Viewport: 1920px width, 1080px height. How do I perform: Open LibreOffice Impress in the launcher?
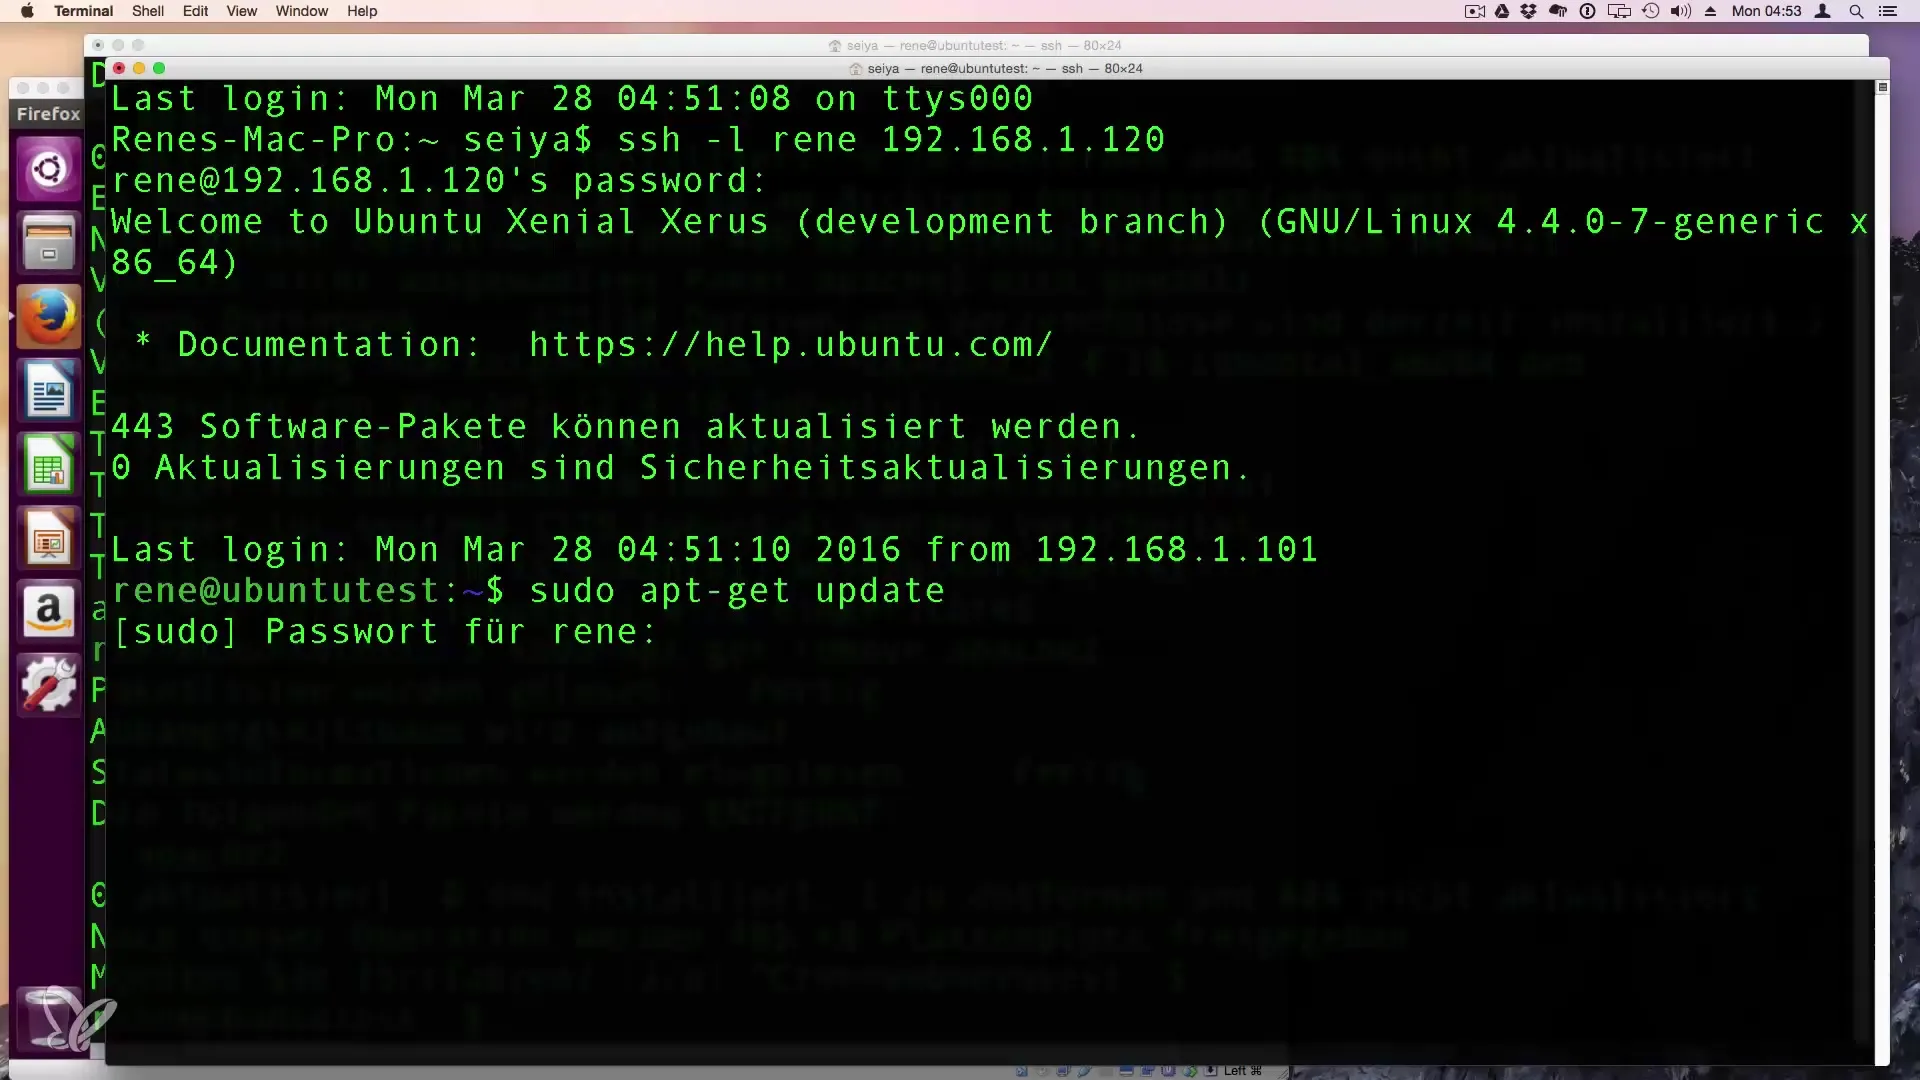point(48,539)
